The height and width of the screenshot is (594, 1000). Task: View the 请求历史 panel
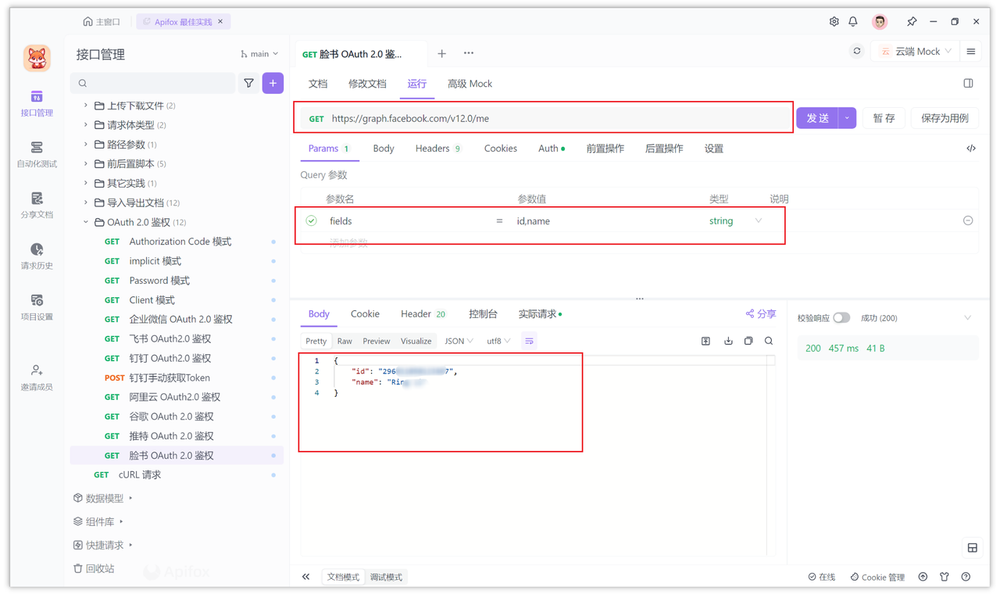tap(37, 258)
